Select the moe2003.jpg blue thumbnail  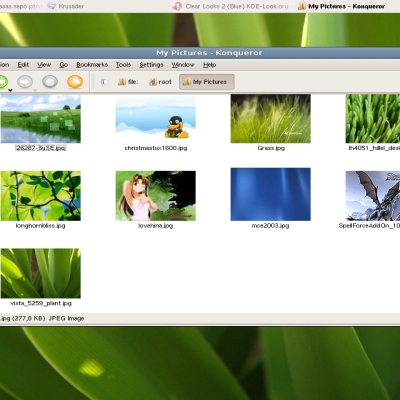point(271,194)
